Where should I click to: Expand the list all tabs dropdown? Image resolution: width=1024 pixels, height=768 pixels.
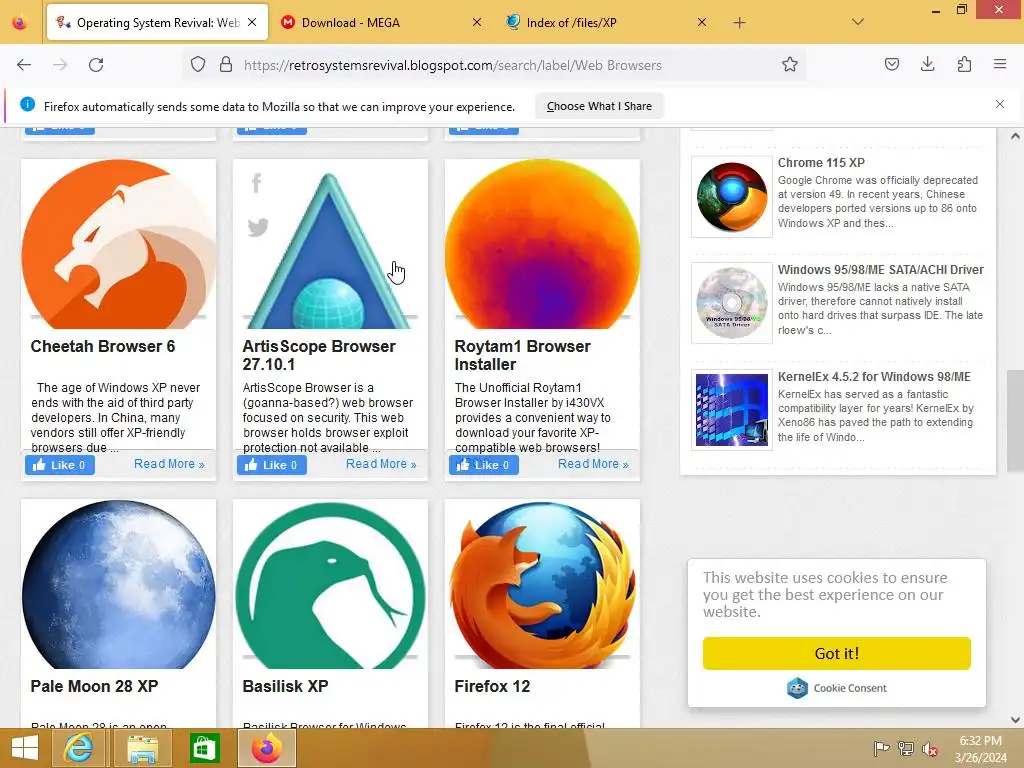tap(858, 22)
